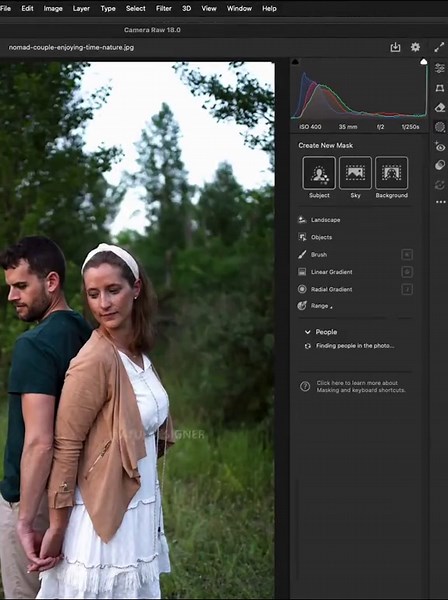The width and height of the screenshot is (448, 600).
Task: Click the Finding people in the photo text
Action: pyautogui.click(x=355, y=346)
